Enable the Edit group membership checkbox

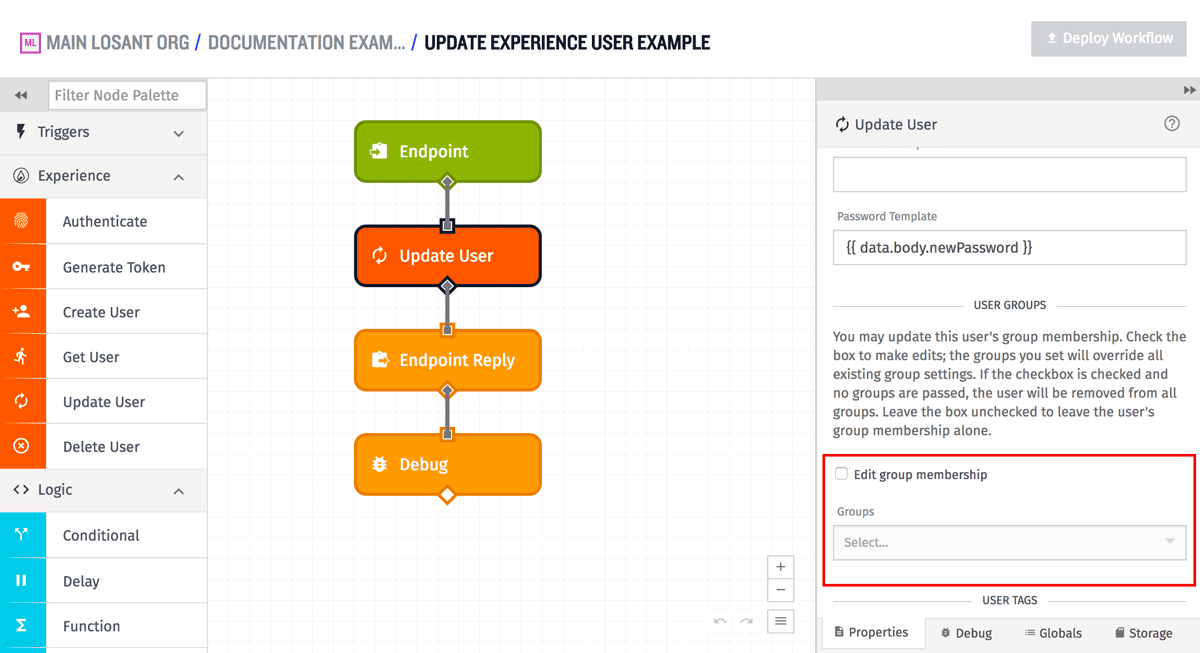[x=842, y=474]
